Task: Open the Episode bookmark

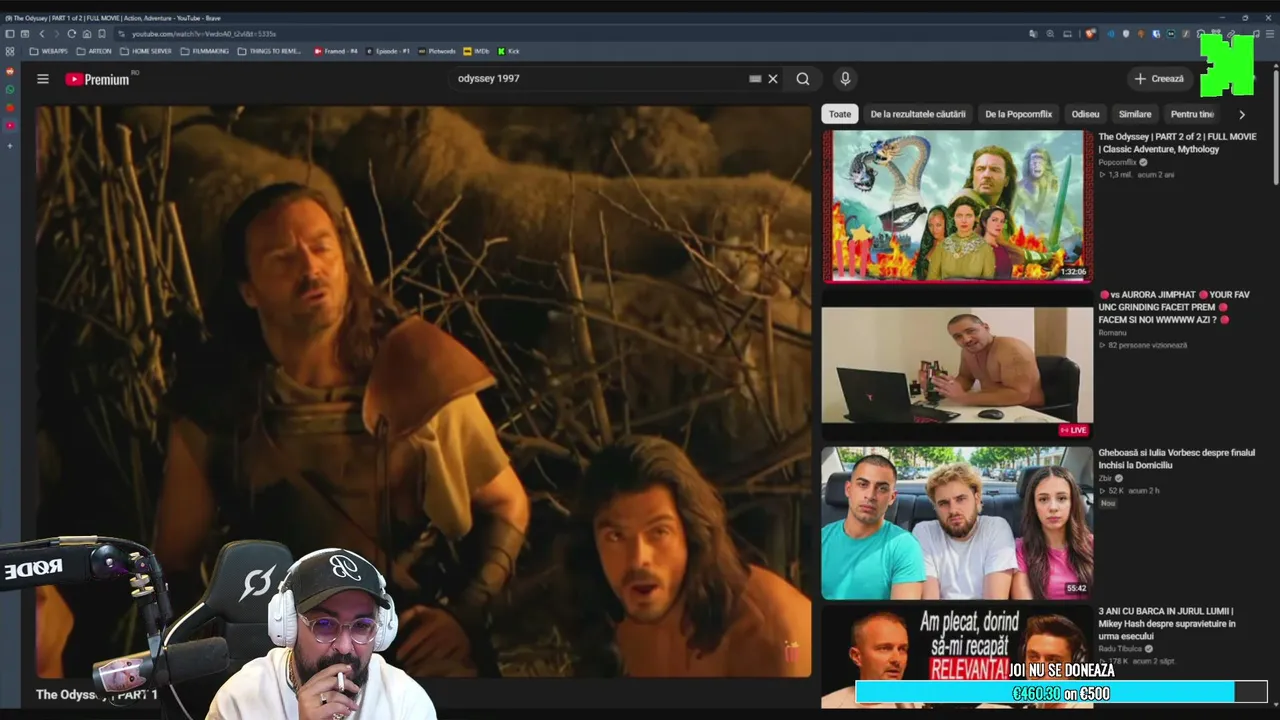Action: (389, 51)
